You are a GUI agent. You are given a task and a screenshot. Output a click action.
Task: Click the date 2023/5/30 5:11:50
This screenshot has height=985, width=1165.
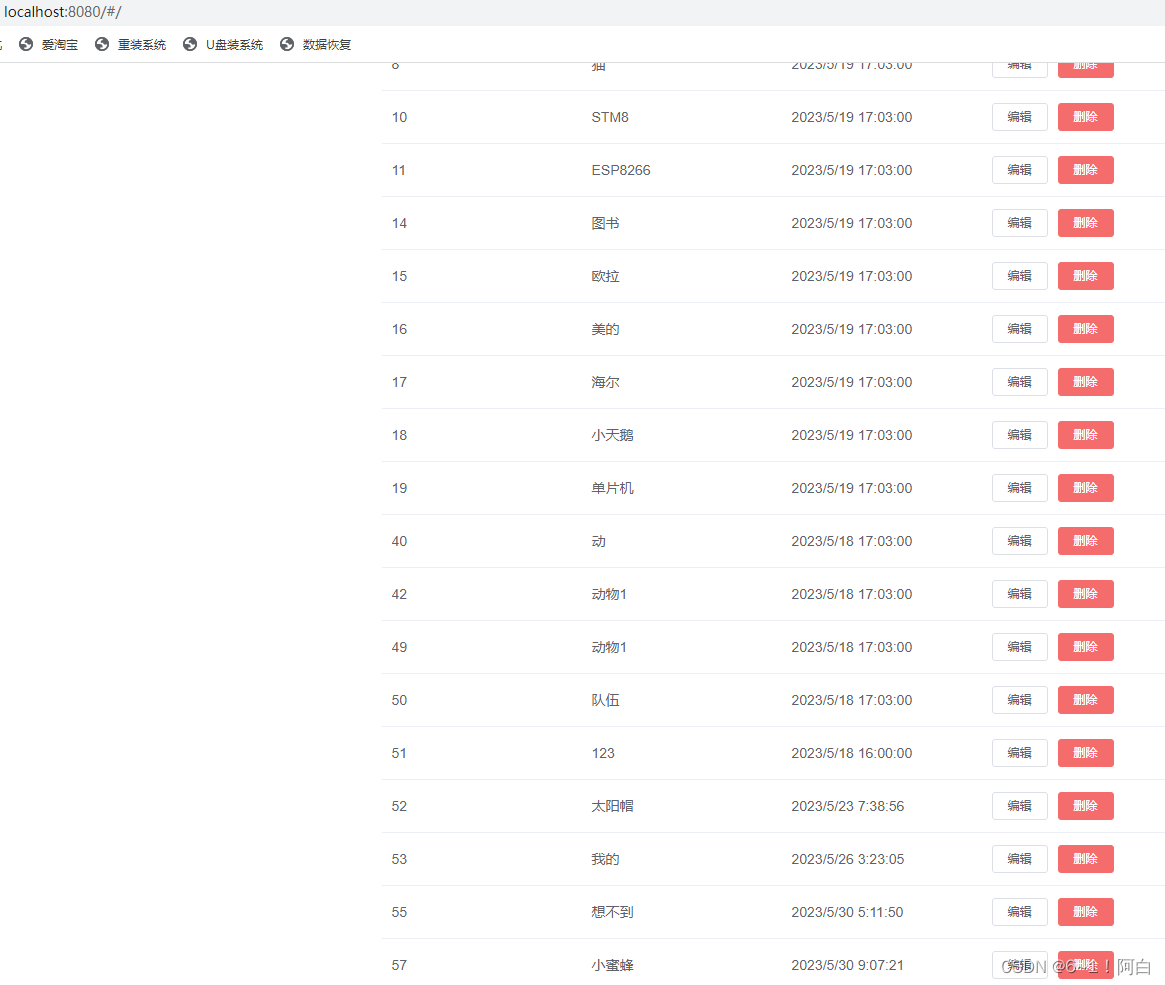pyautogui.click(x=847, y=912)
